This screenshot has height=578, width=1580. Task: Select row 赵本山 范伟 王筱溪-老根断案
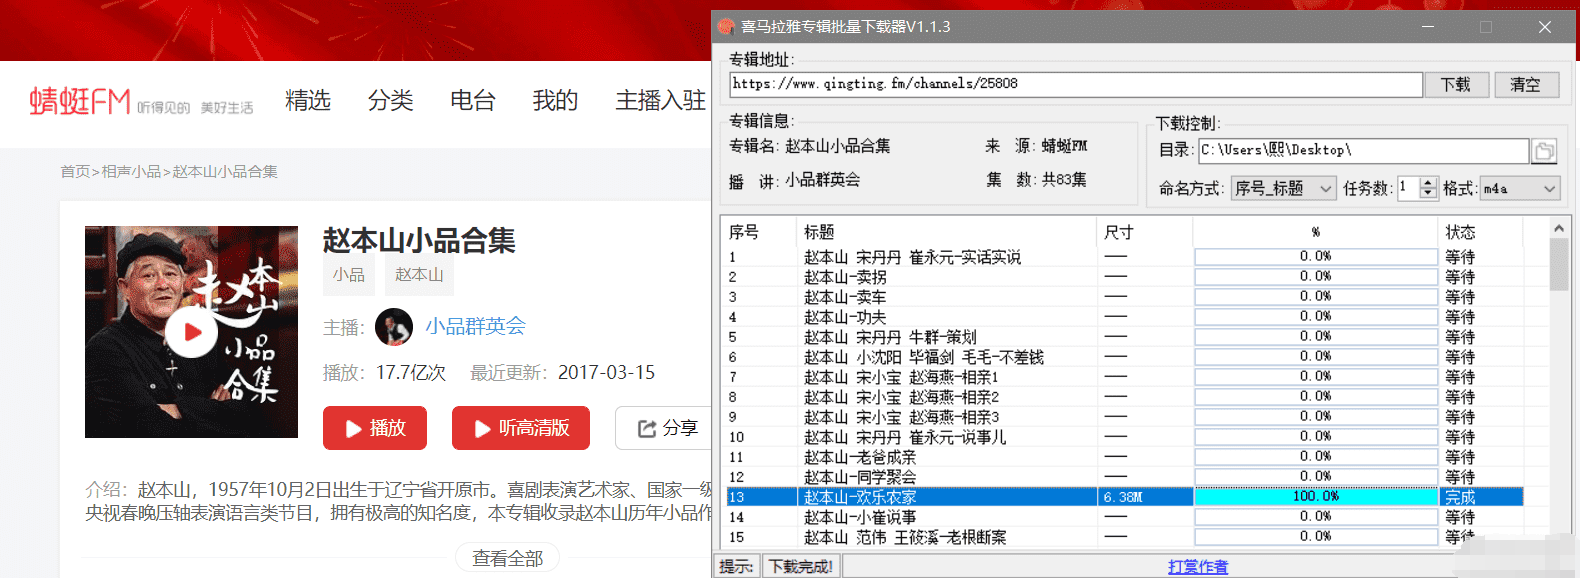coord(1123,537)
